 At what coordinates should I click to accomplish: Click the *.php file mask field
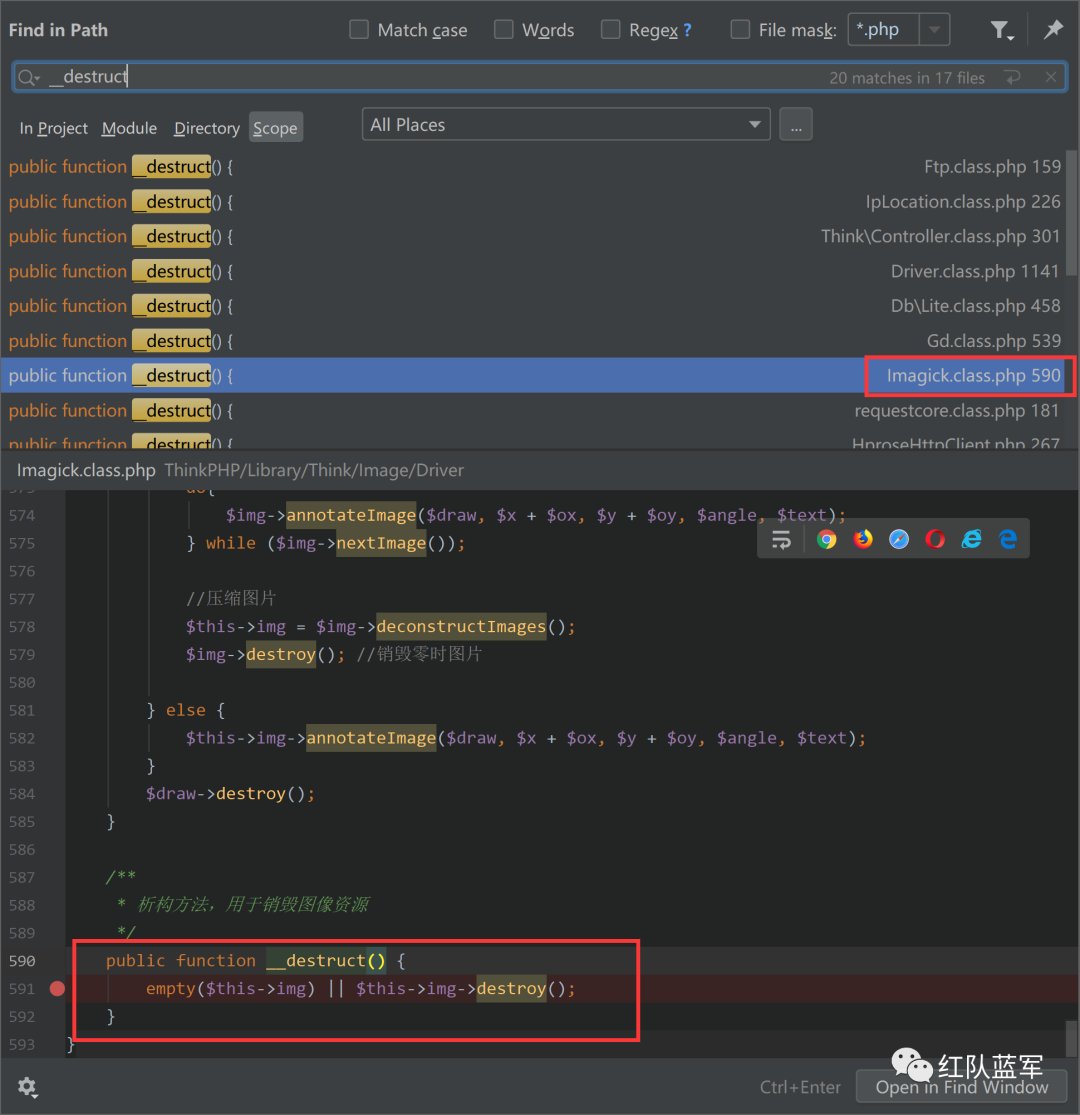884,30
